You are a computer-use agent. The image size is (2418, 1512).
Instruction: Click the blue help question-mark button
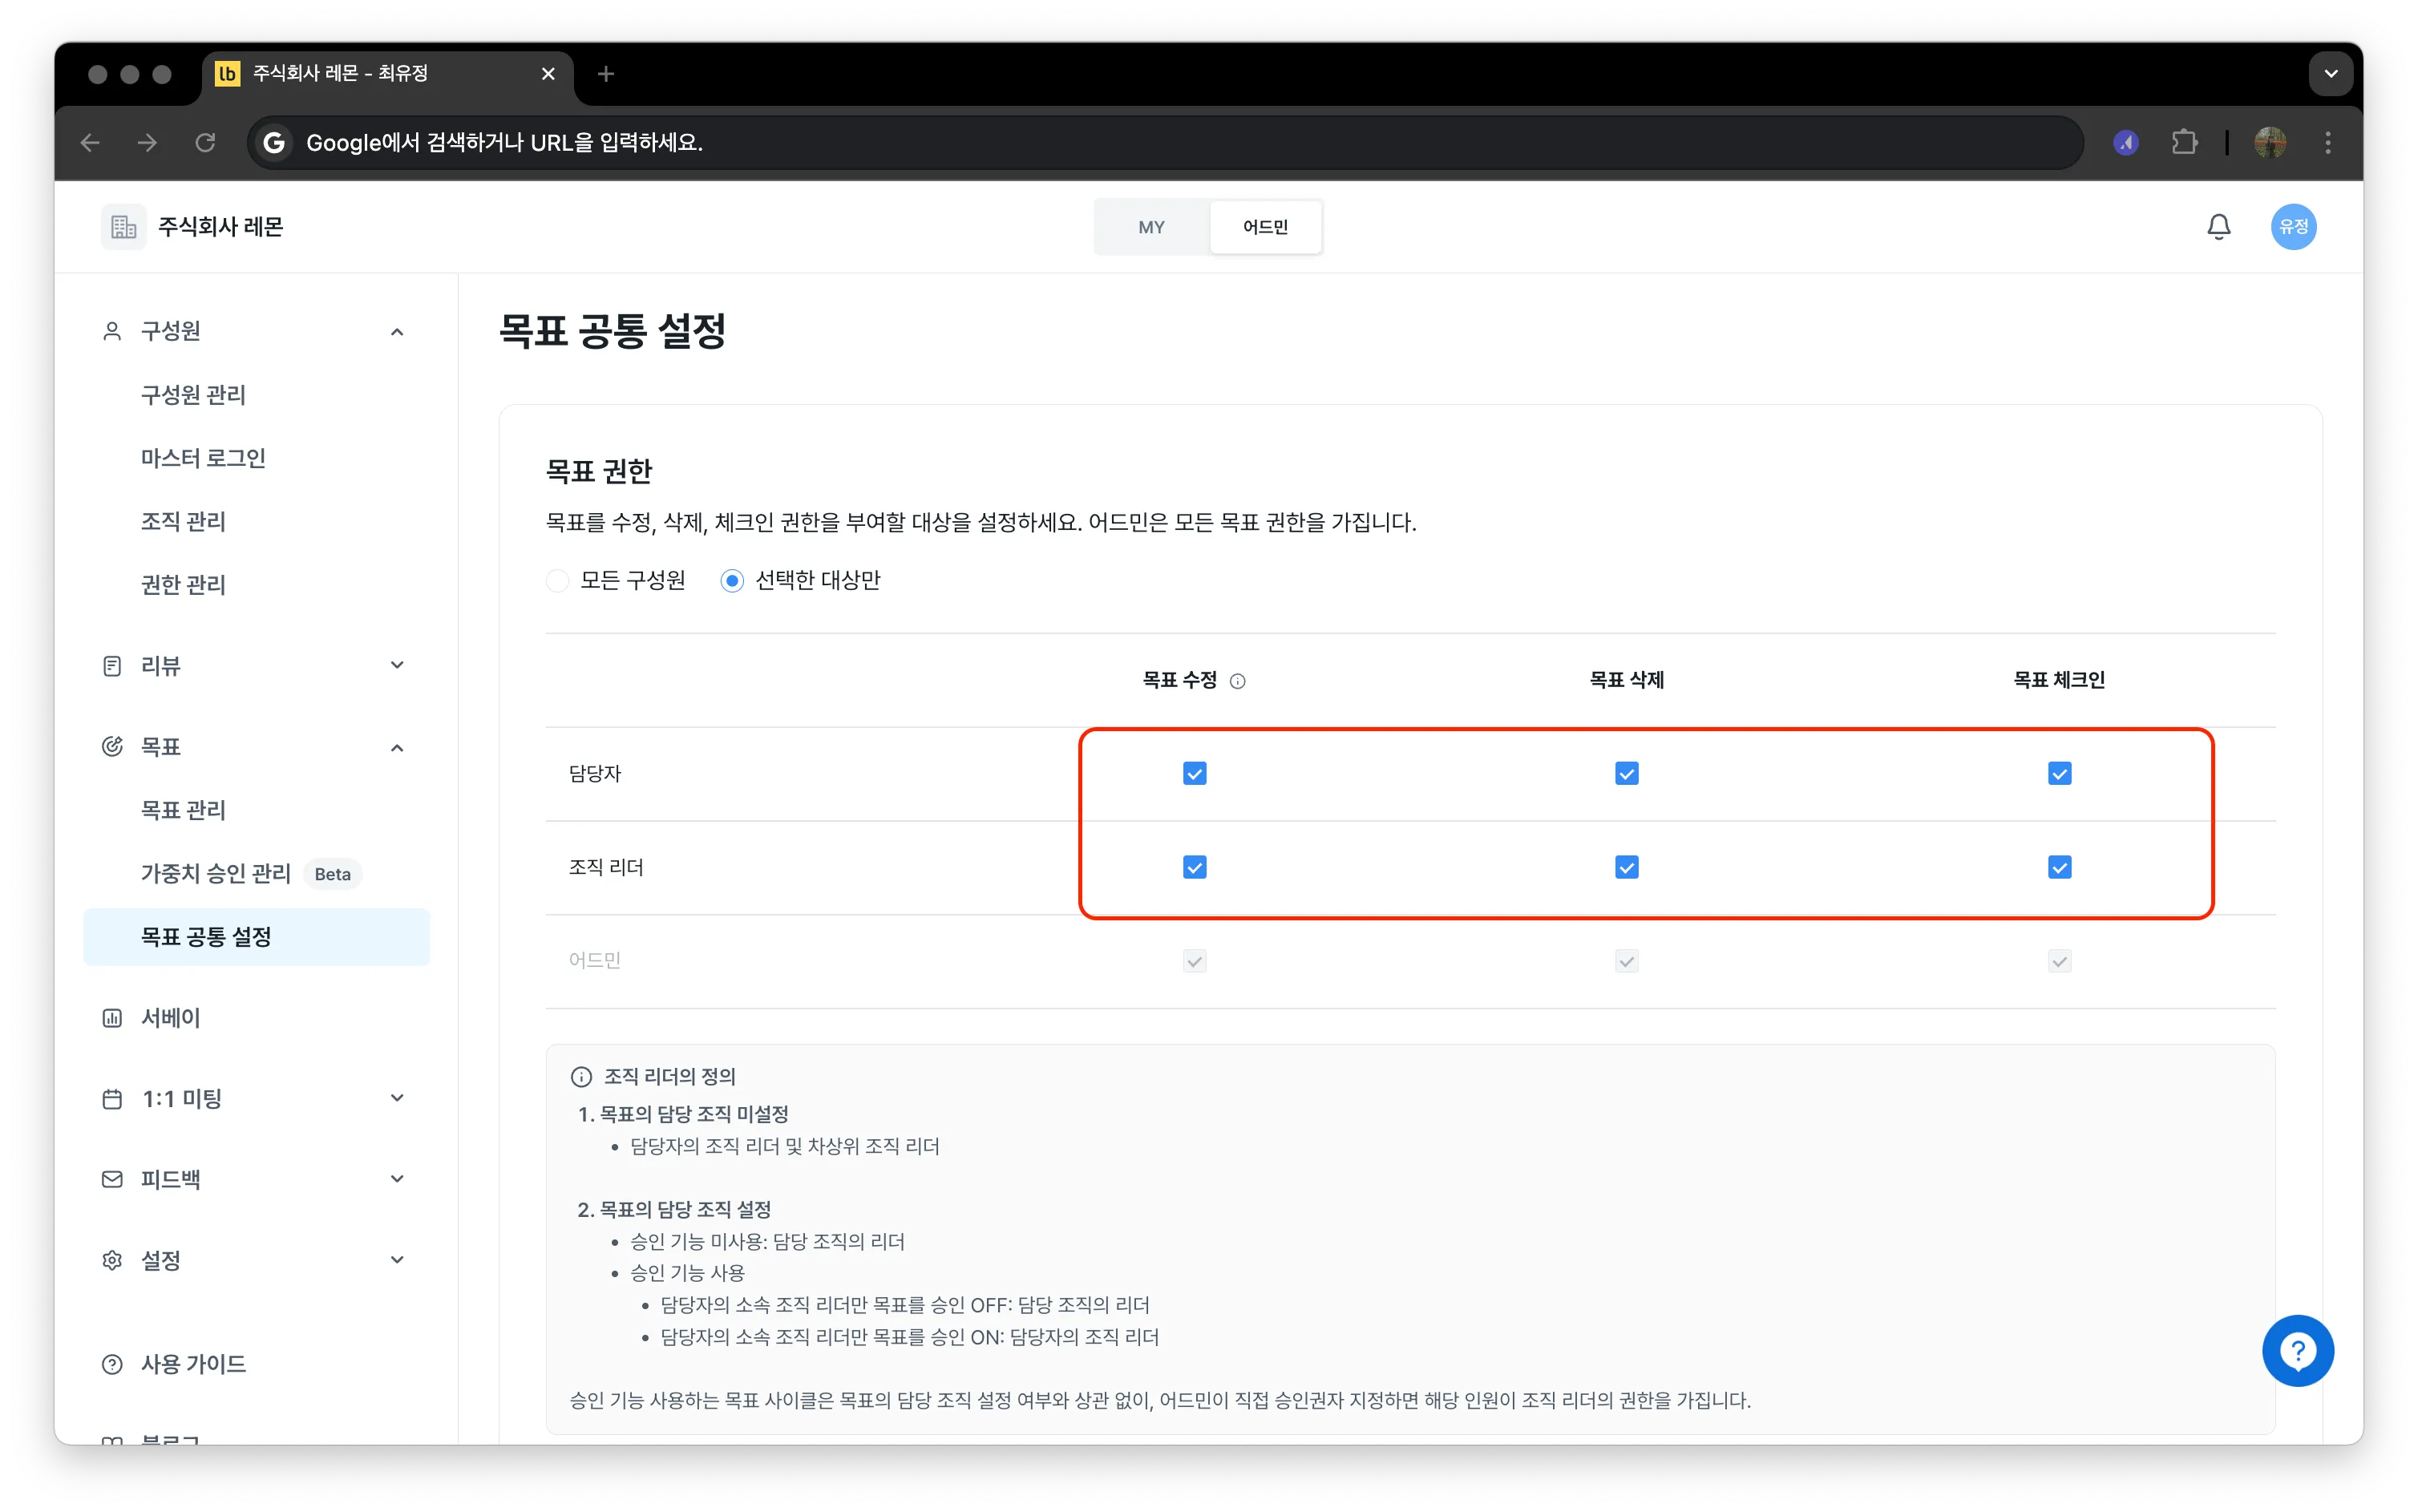click(x=2298, y=1350)
